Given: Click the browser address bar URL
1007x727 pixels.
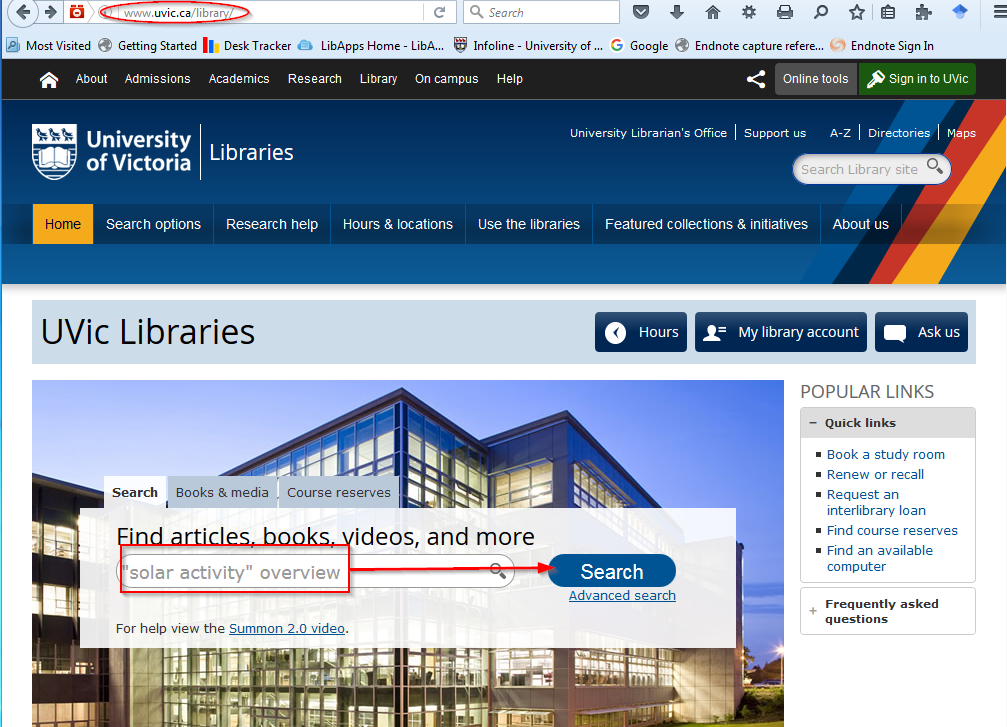Looking at the screenshot, I should coord(179,12).
